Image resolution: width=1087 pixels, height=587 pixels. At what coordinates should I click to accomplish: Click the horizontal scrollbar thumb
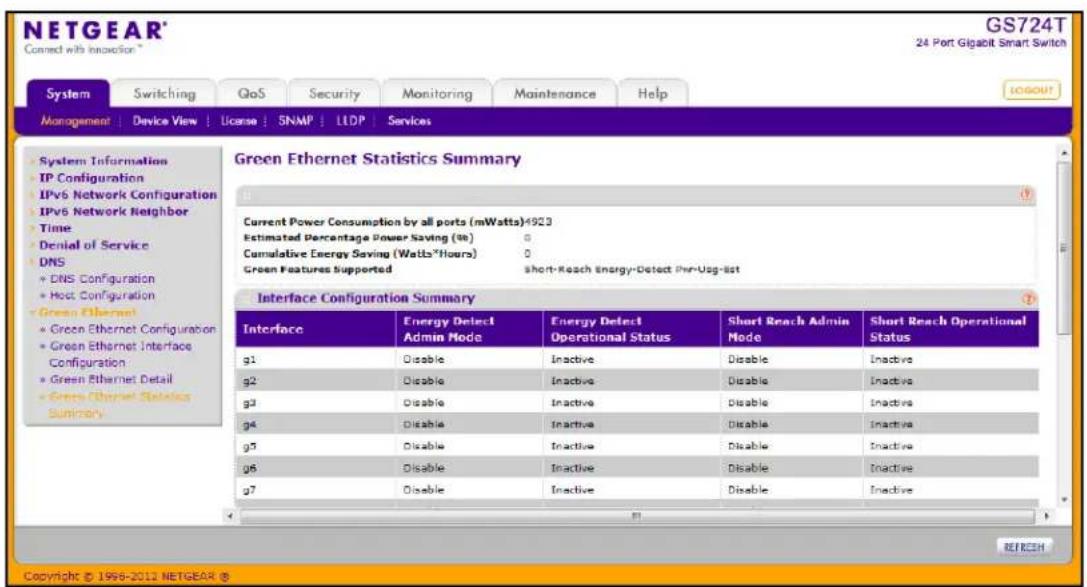(636, 516)
